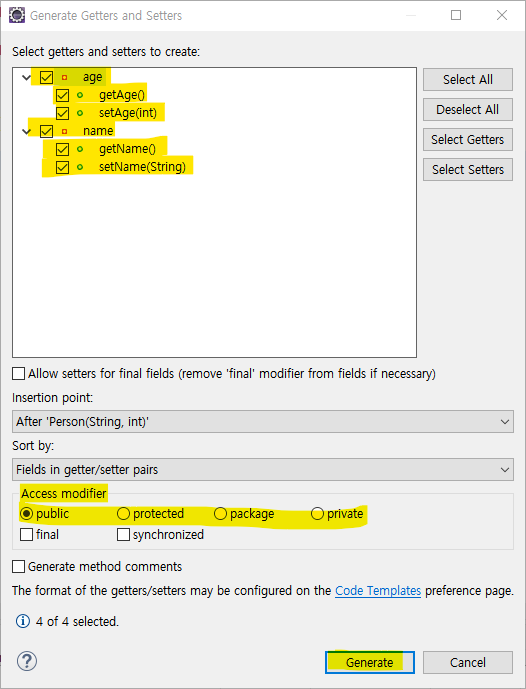Click the Generate button

(x=370, y=662)
